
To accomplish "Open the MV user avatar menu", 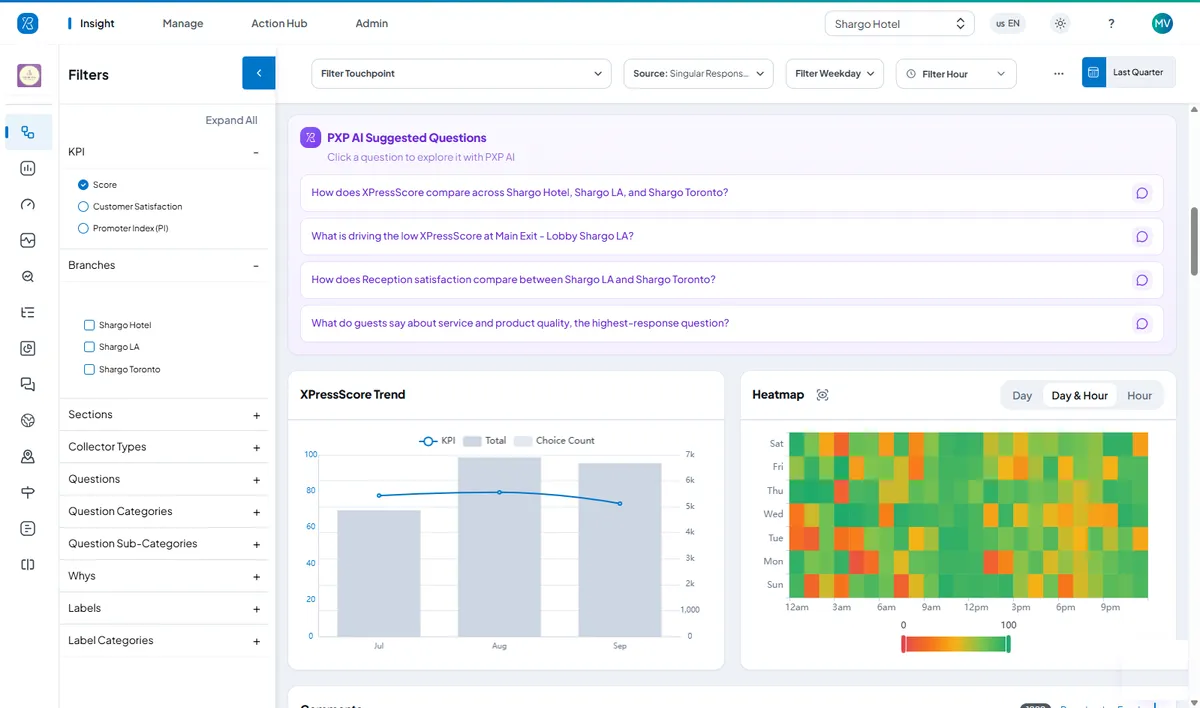I will 1162,23.
